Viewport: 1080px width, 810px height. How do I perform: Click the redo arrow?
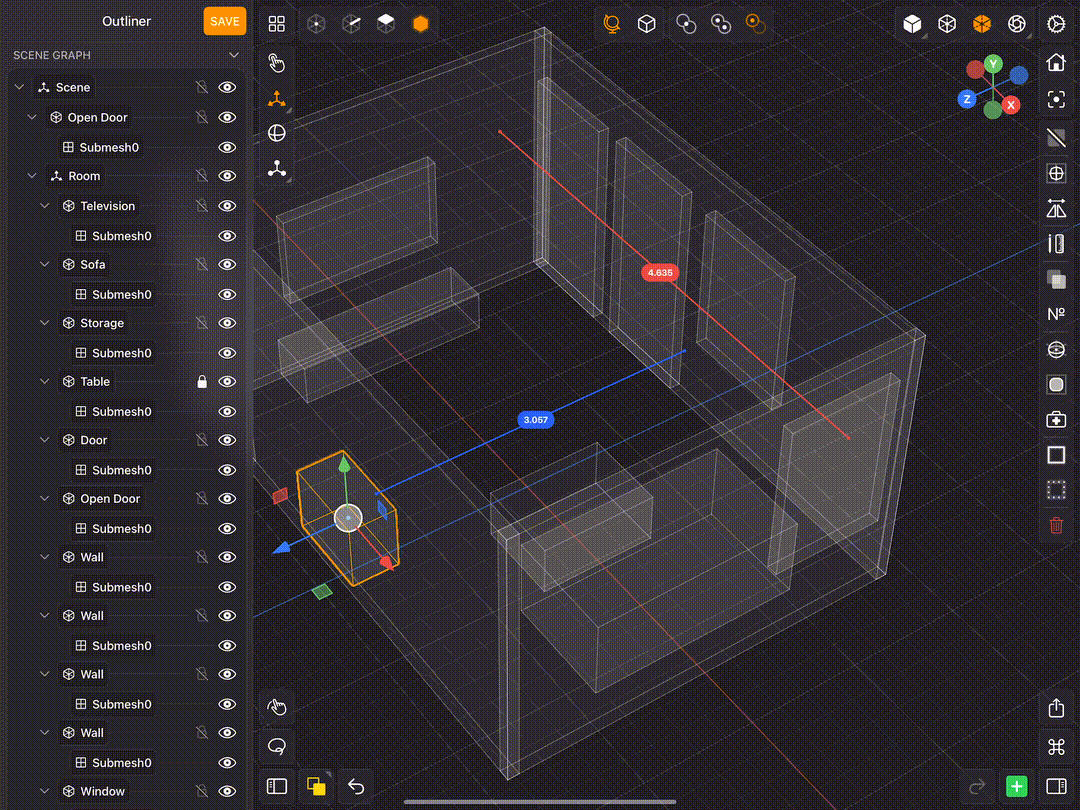pyautogui.click(x=977, y=786)
